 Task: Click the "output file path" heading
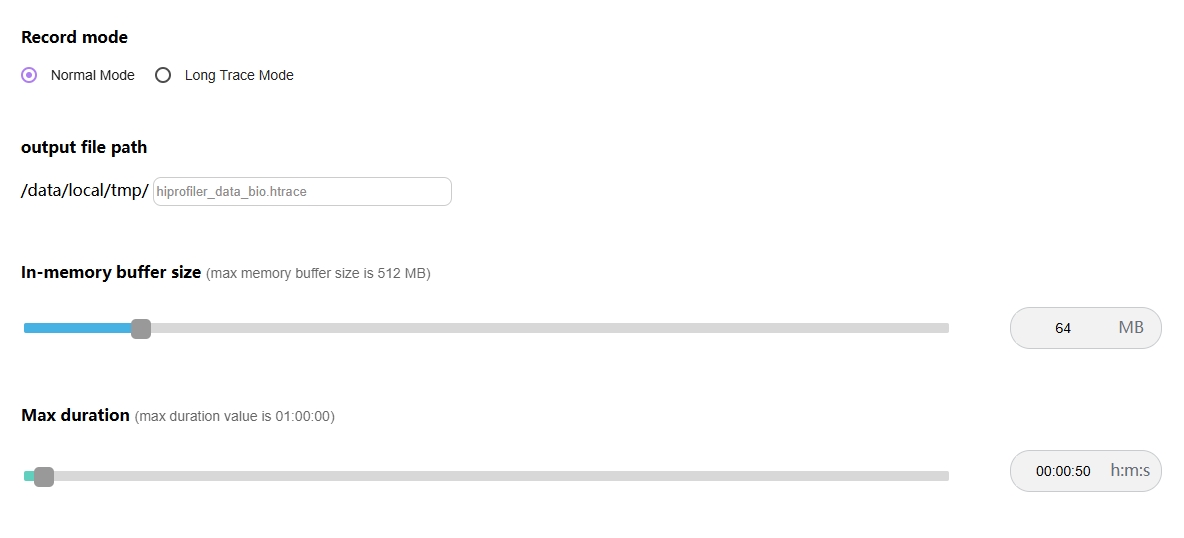coord(84,147)
